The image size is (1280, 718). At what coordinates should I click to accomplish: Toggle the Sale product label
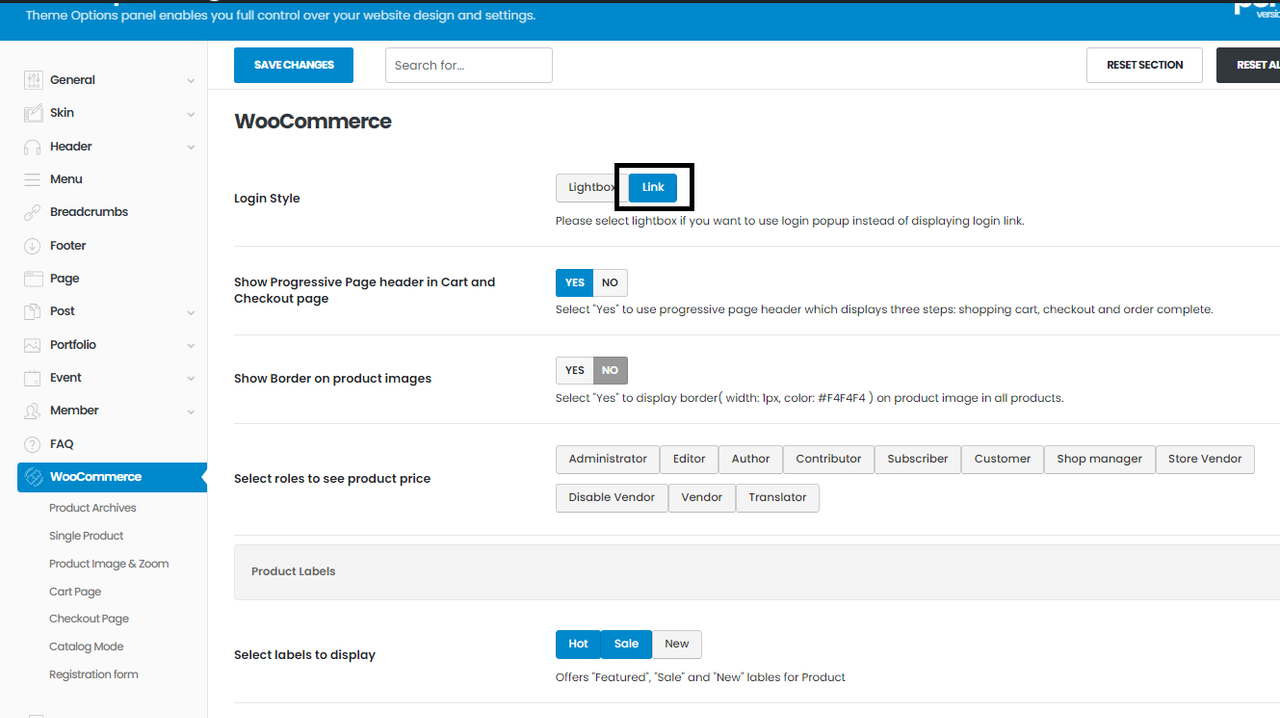[627, 644]
